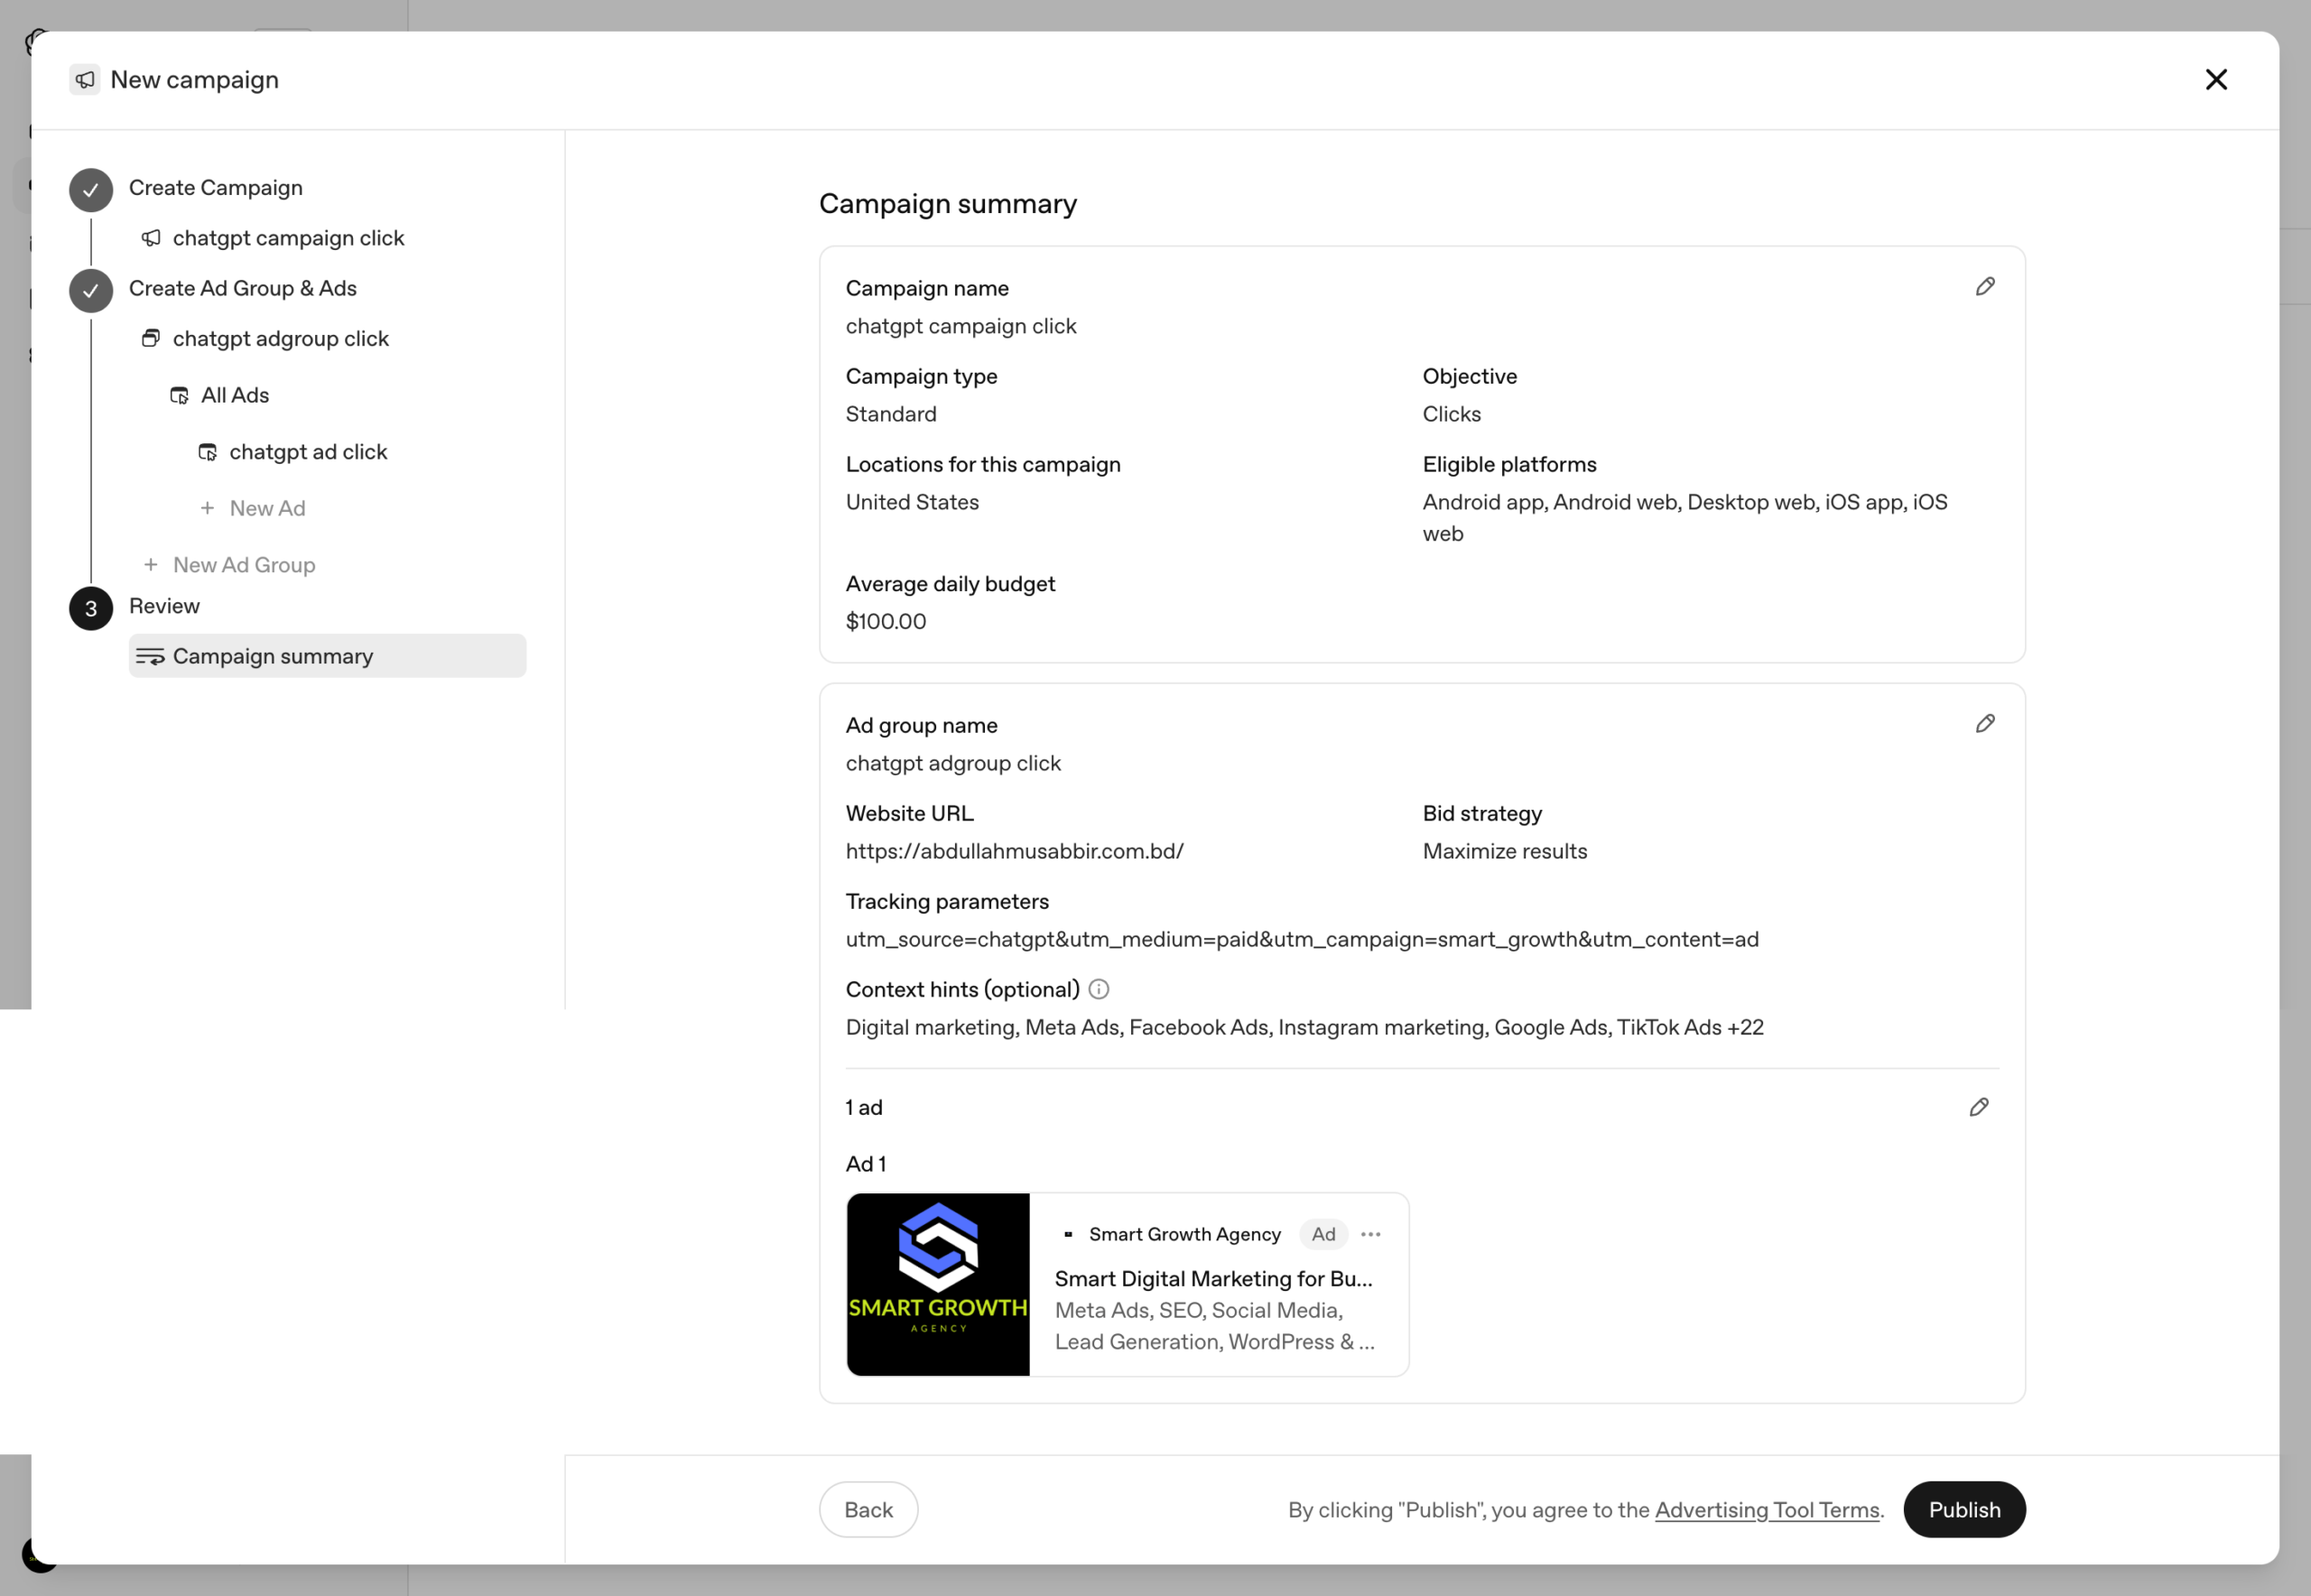Click the Website URL label
Image resolution: width=2311 pixels, height=1596 pixels.
[909, 813]
